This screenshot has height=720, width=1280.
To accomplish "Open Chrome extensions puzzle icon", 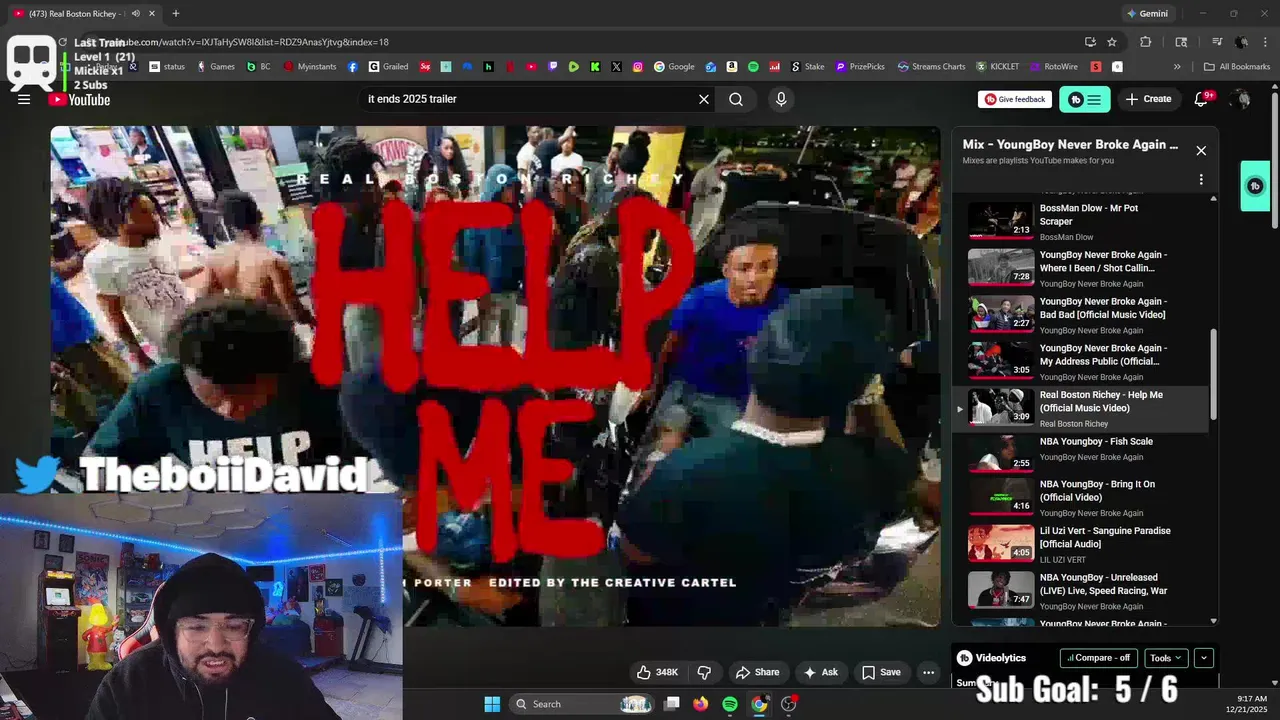I will click(x=1146, y=42).
